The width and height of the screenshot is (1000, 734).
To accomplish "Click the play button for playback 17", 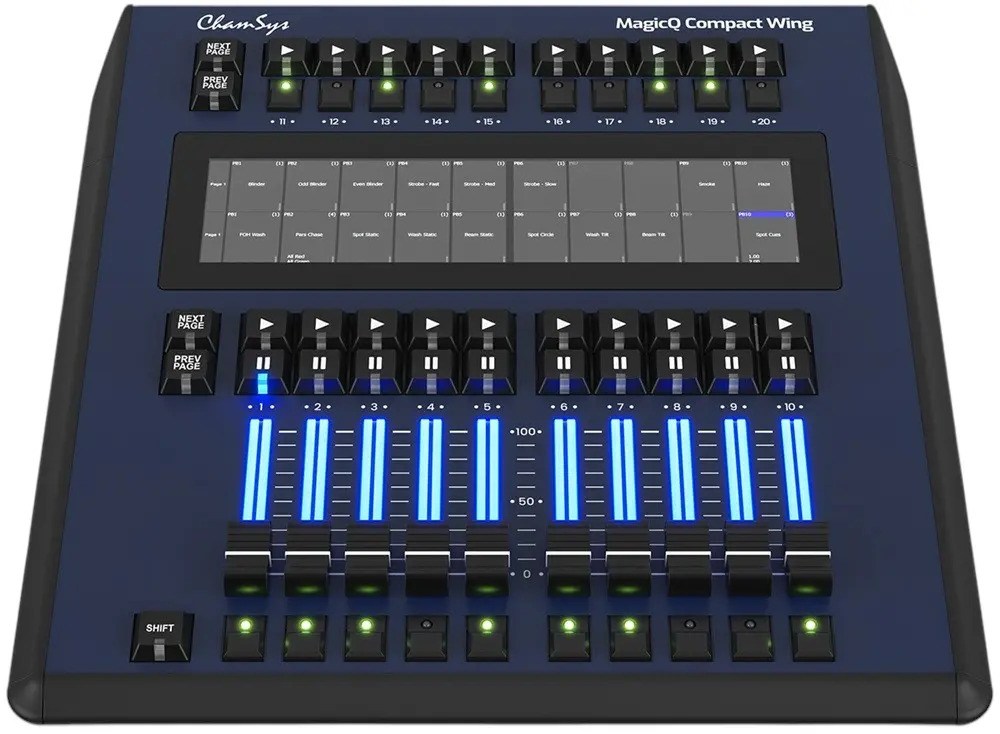I will pyautogui.click(x=609, y=58).
